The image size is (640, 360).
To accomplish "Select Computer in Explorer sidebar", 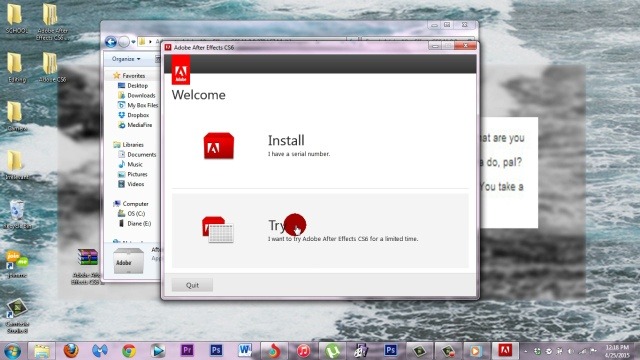I will pos(136,204).
